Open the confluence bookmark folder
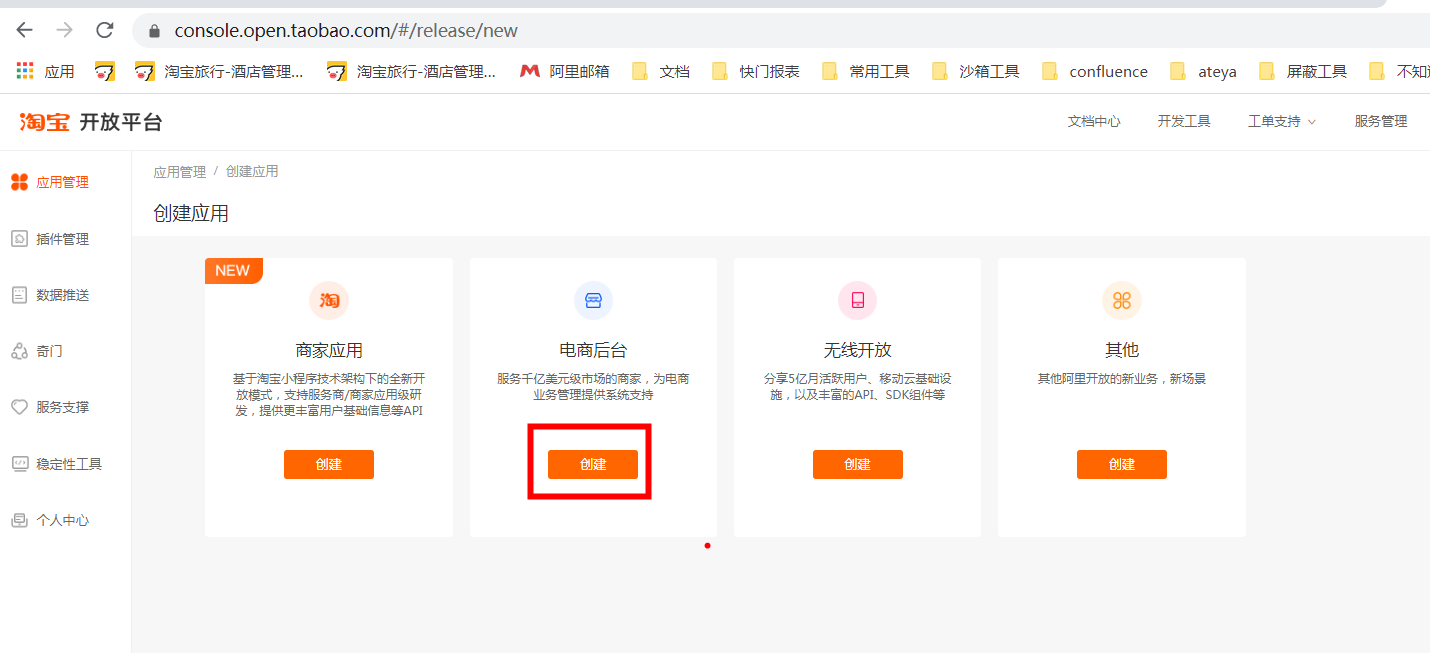Image resolution: width=1430 pixels, height=653 pixels. click(x=1095, y=71)
